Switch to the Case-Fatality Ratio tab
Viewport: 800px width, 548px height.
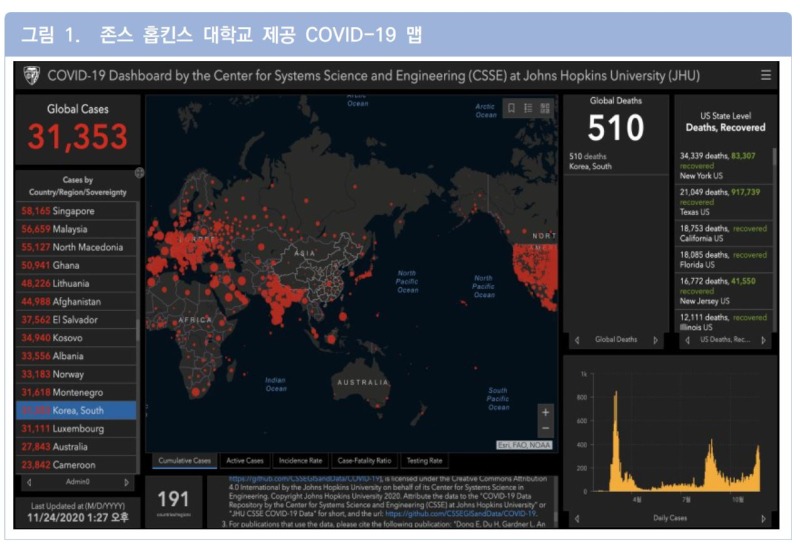click(x=364, y=461)
